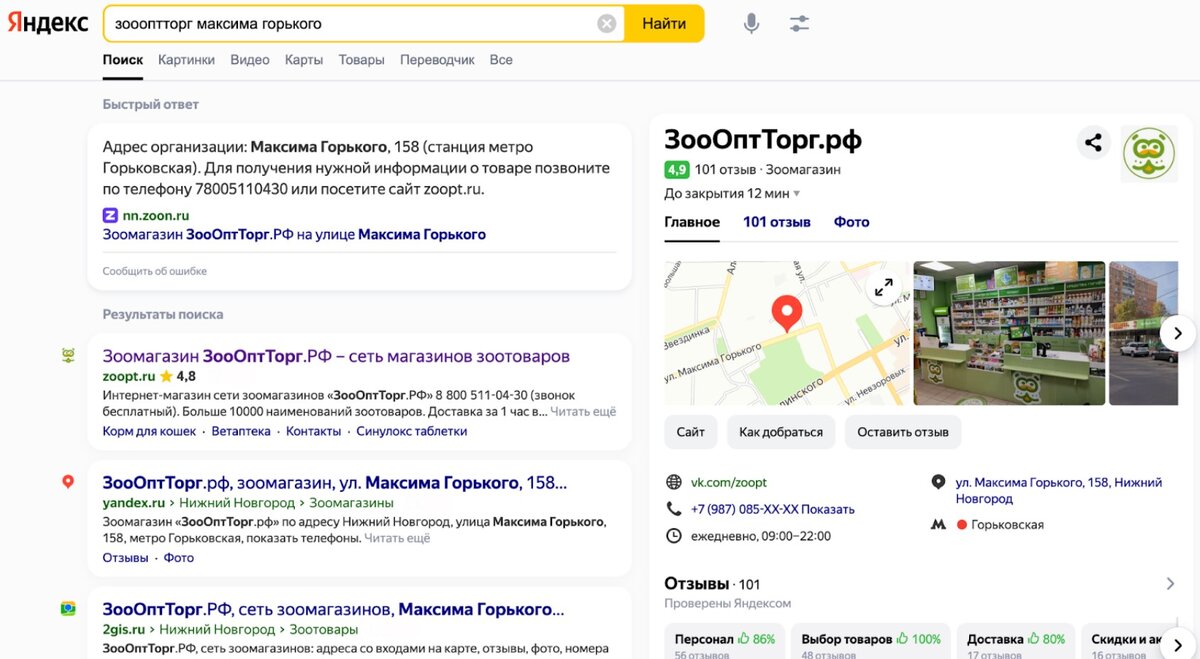Viewport: 1200px width, 659px height.
Task: Click Горьковская metro station link
Action: 1008,524
